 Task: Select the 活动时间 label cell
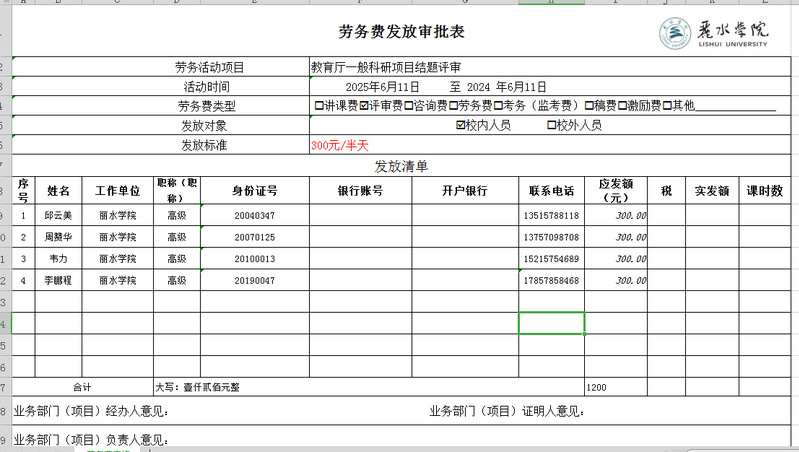(x=161, y=87)
